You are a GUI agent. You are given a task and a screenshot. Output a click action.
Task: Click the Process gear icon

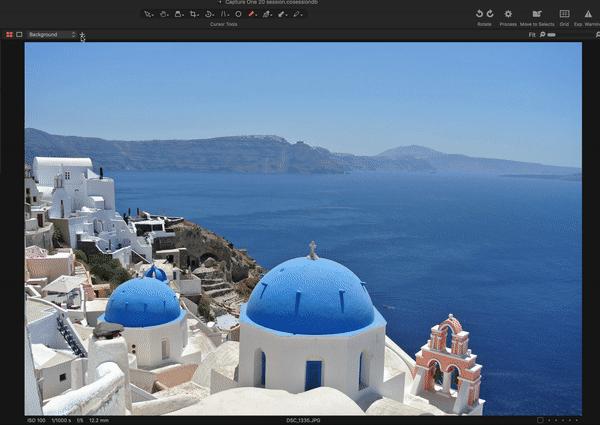tap(508, 14)
